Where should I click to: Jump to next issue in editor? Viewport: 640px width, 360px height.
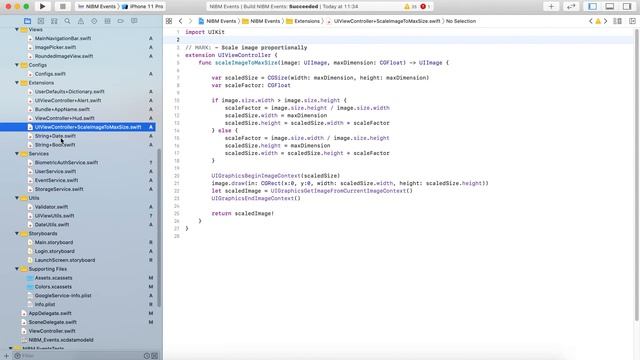[606, 21]
